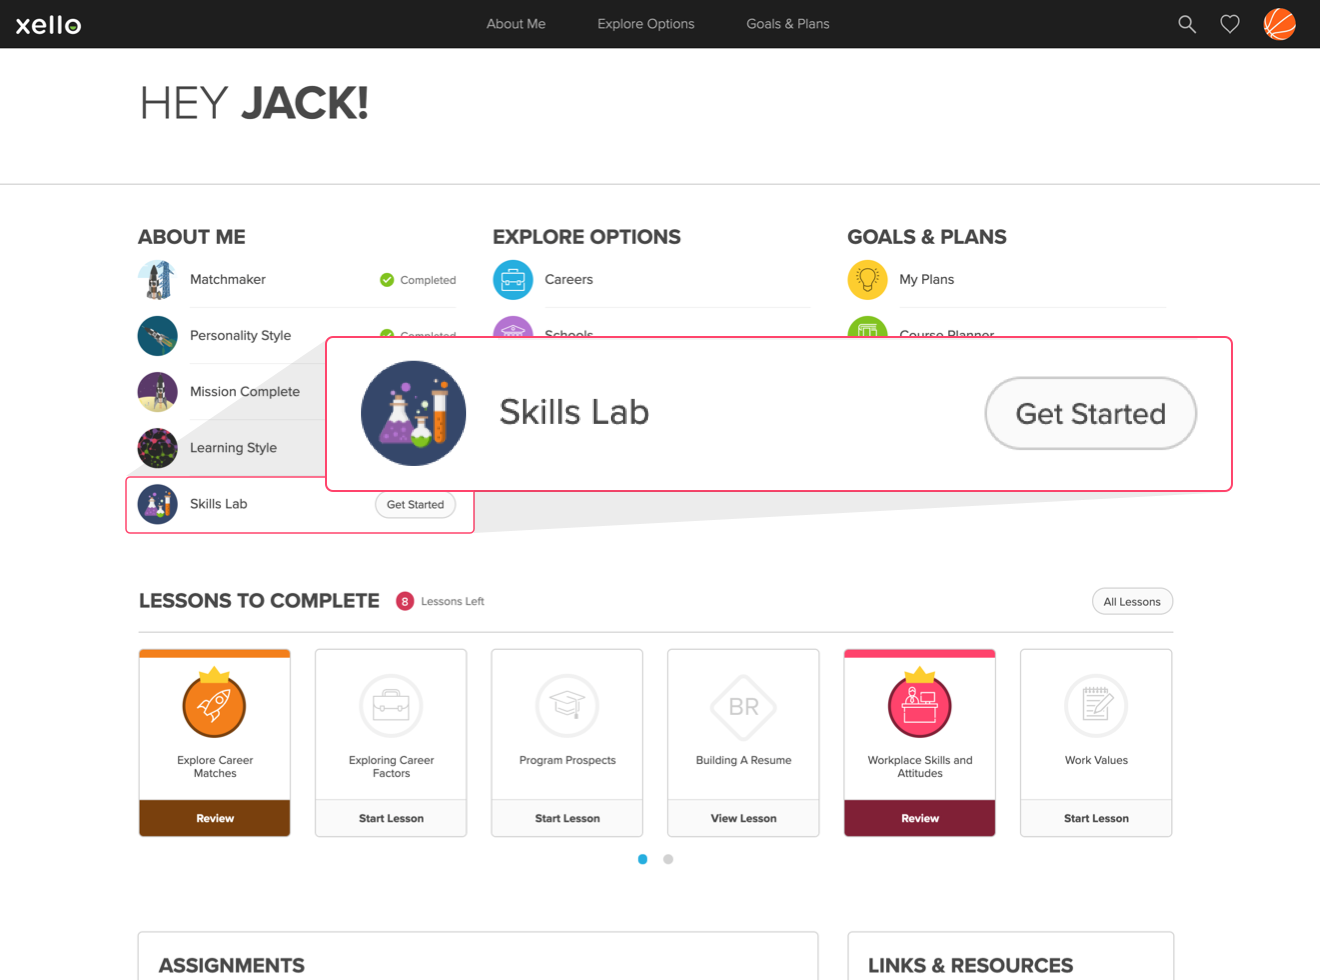The image size is (1320, 980).
Task: Click the heart favorites icon
Action: coord(1230,24)
